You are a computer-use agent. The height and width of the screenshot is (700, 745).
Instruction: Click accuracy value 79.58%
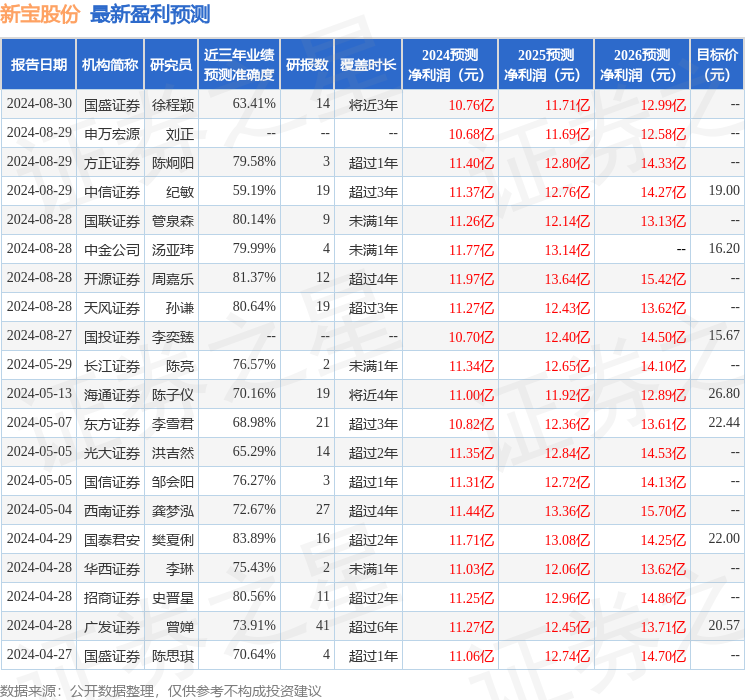click(x=254, y=162)
